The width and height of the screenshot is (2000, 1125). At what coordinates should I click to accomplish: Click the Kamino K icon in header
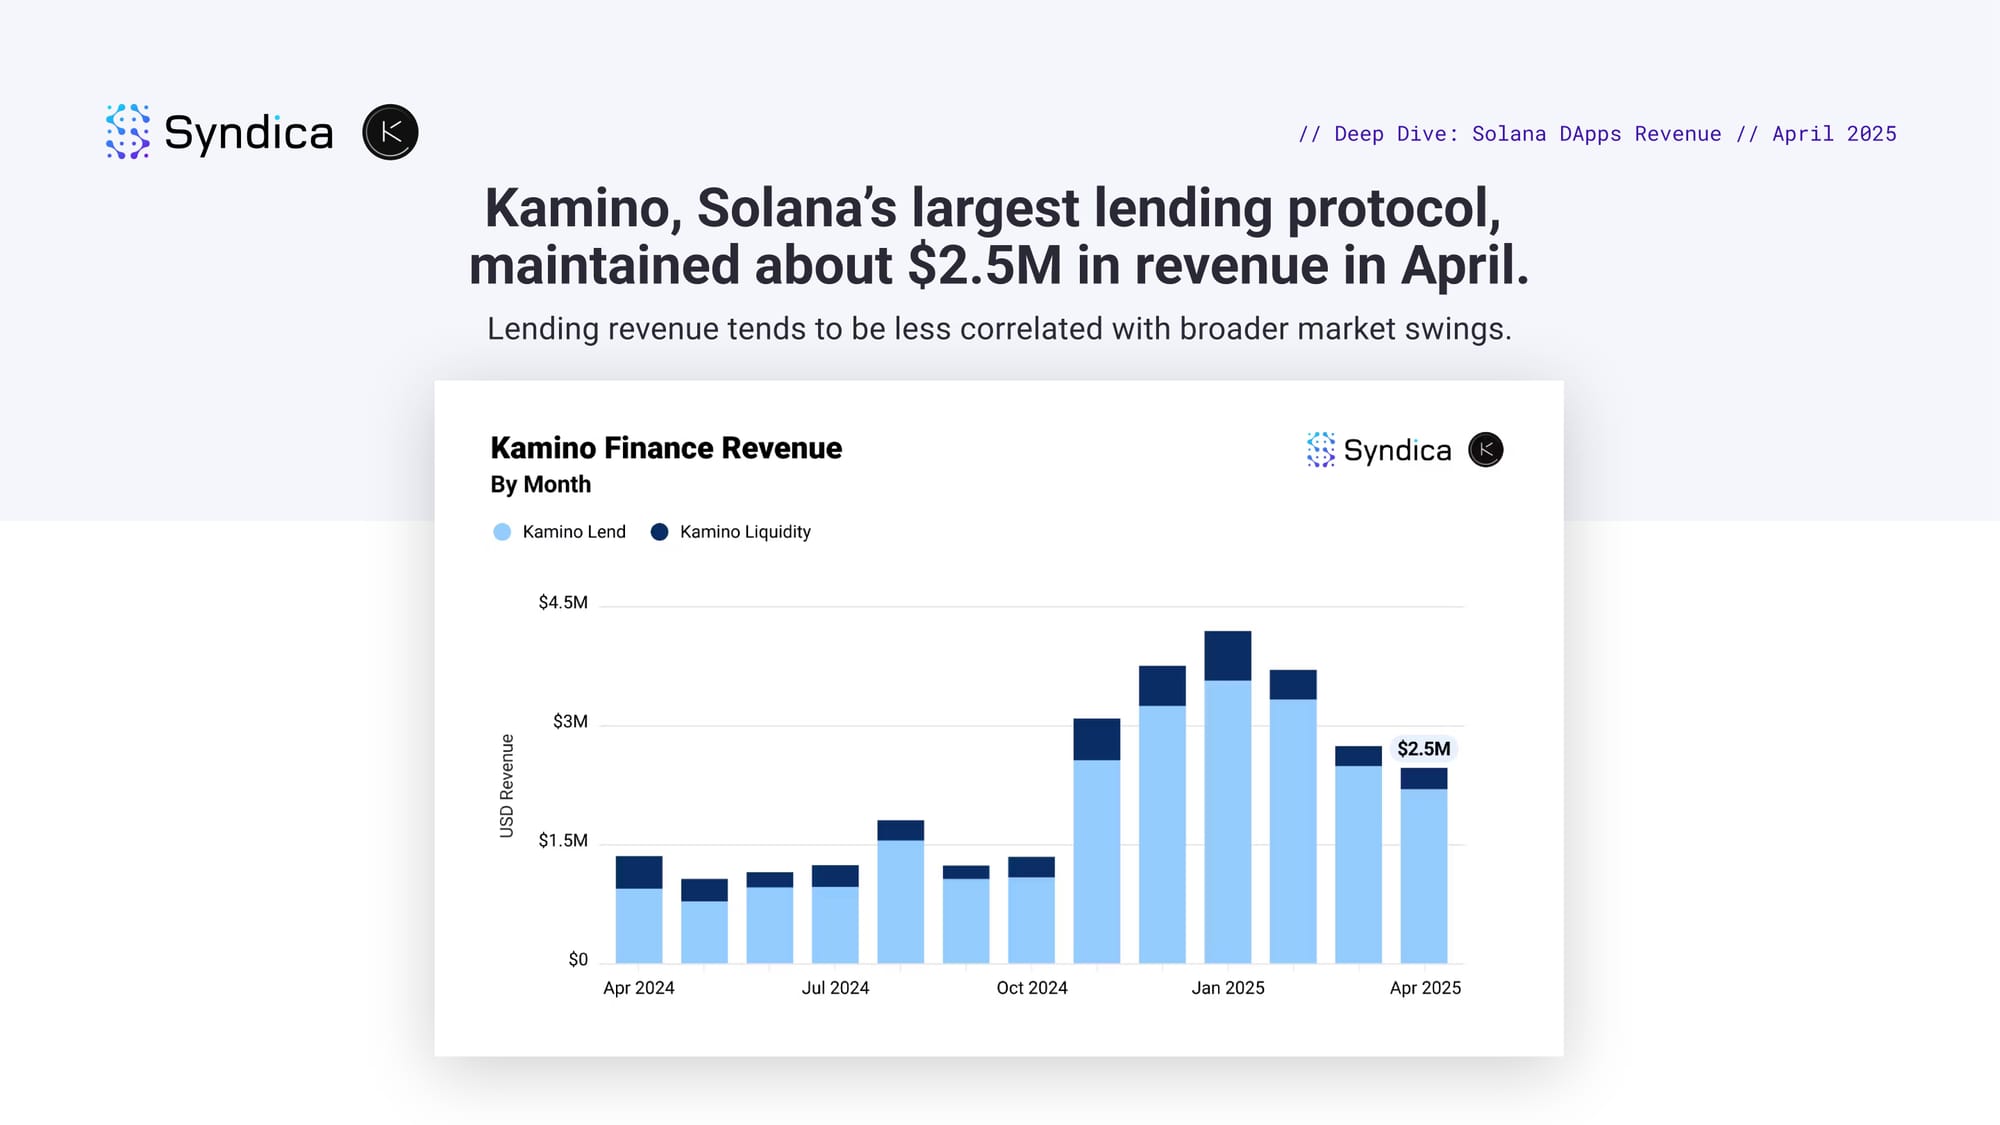pyautogui.click(x=390, y=132)
